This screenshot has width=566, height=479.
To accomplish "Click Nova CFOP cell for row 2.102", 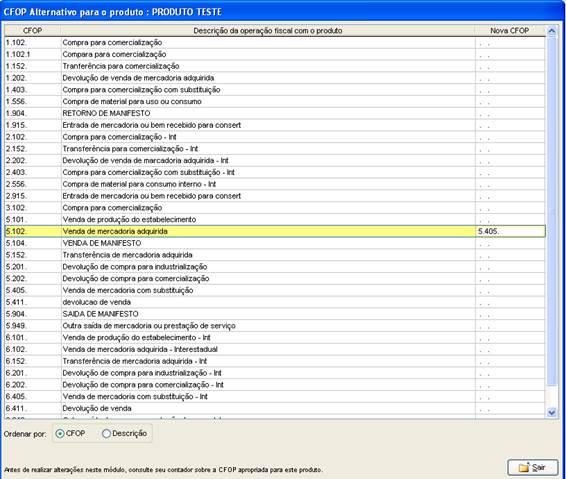I will pos(510,137).
